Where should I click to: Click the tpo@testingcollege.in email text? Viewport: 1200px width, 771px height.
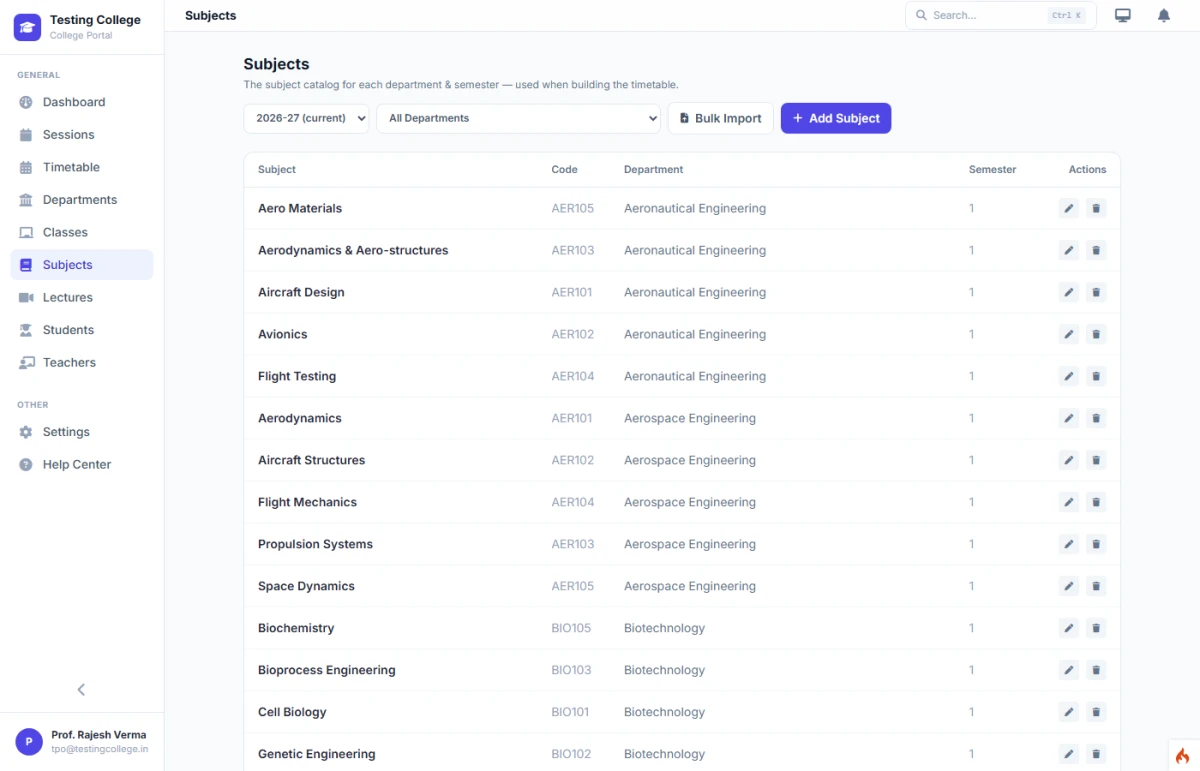[100, 749]
